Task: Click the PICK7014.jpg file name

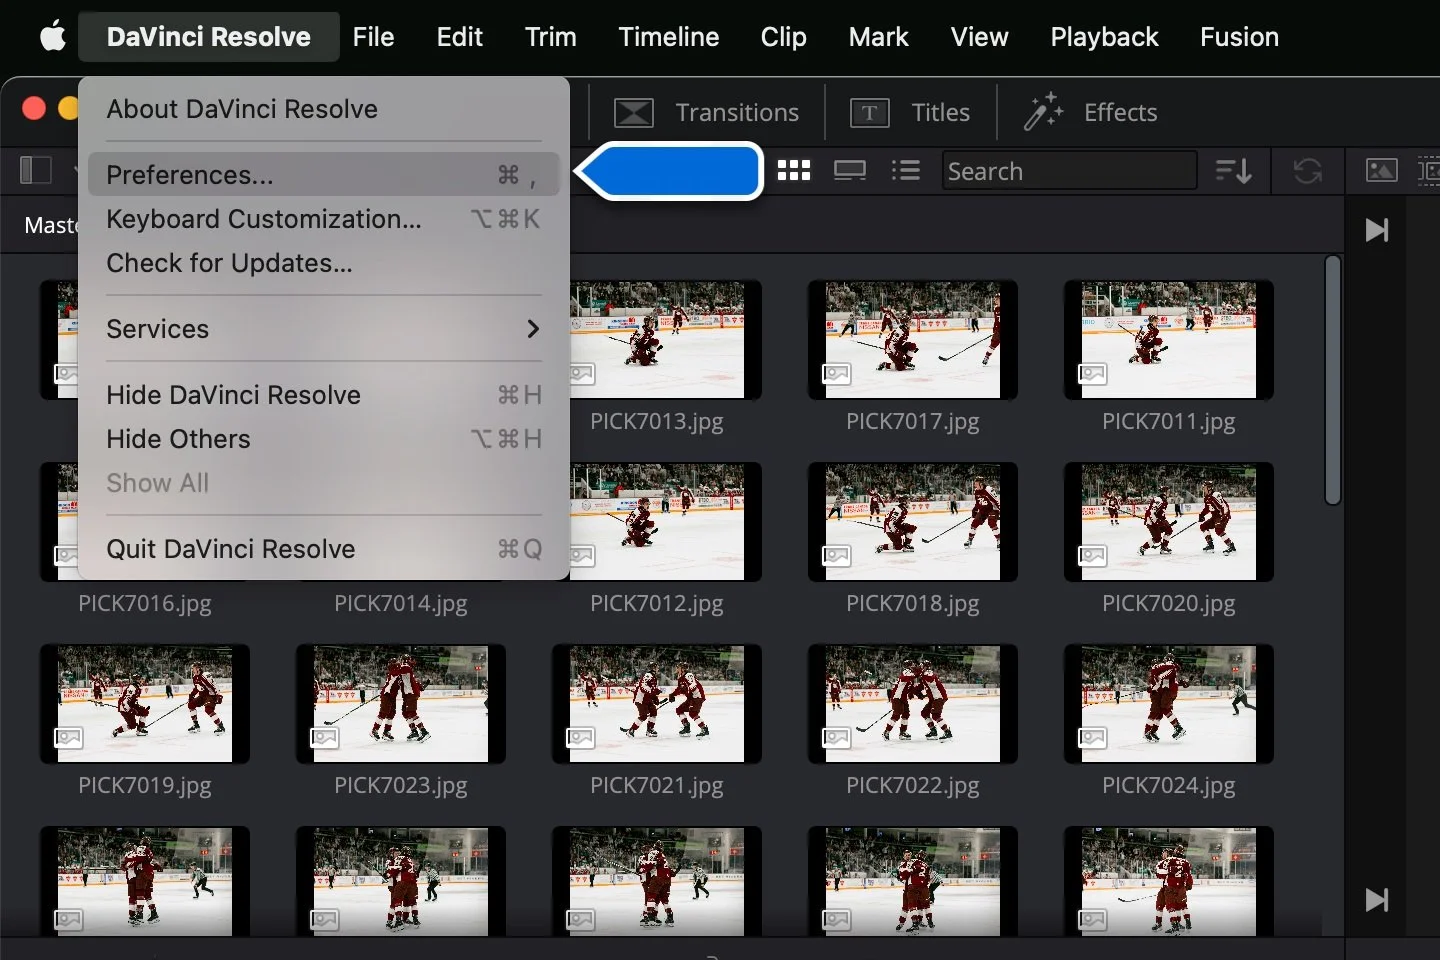Action: pyautogui.click(x=401, y=604)
